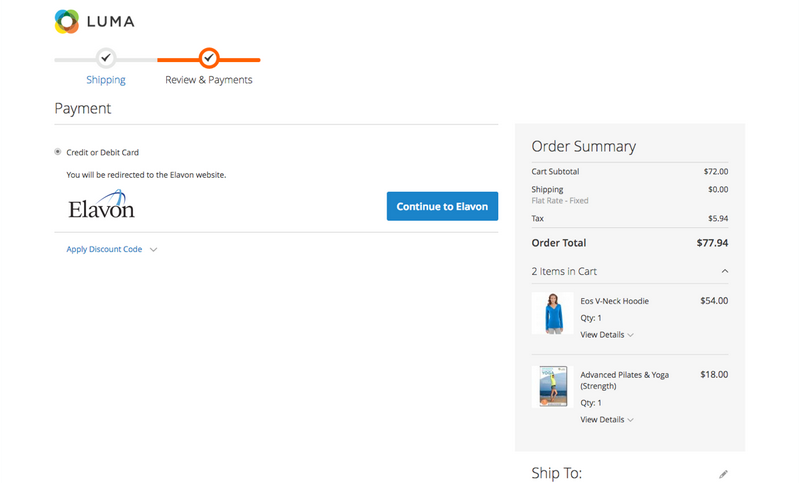799x483 pixels.
Task: Expand View Details for Advanced Pilates & Yoga
Action: tap(606, 420)
